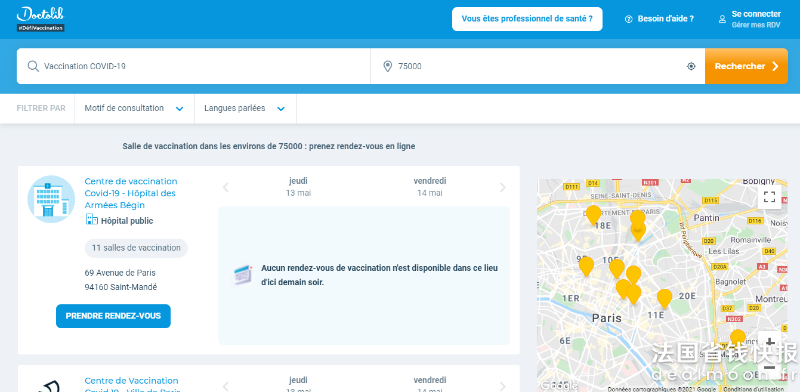The image size is (800, 392).
Task: Click the user profile icon
Action: (x=722, y=19)
